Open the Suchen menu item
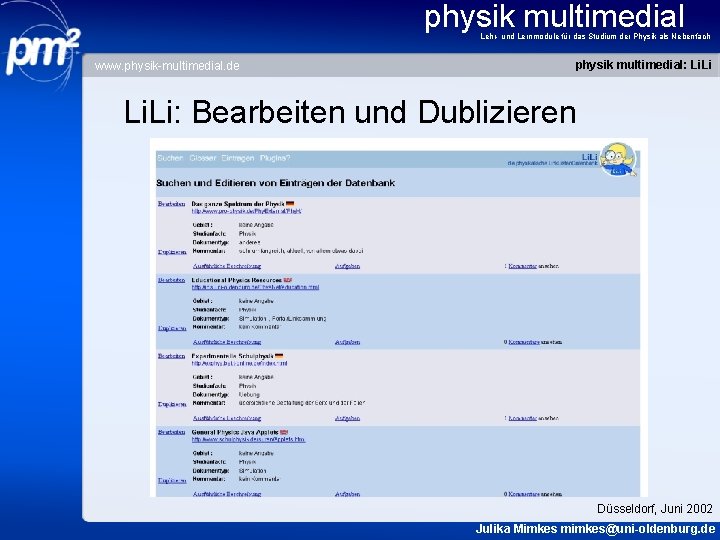This screenshot has width=720, height=540. (x=170, y=158)
